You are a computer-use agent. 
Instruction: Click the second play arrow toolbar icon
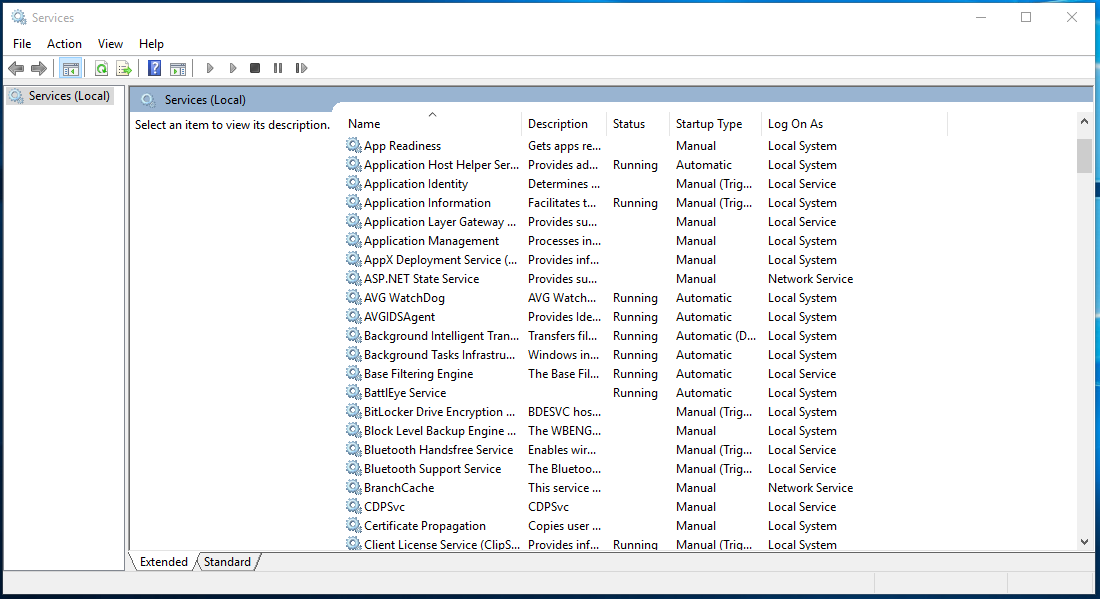pos(233,68)
